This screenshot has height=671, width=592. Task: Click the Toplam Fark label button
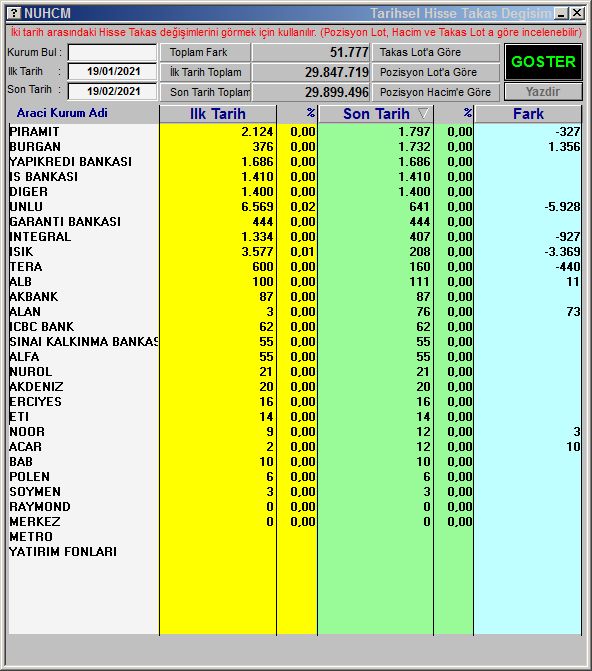tap(205, 53)
